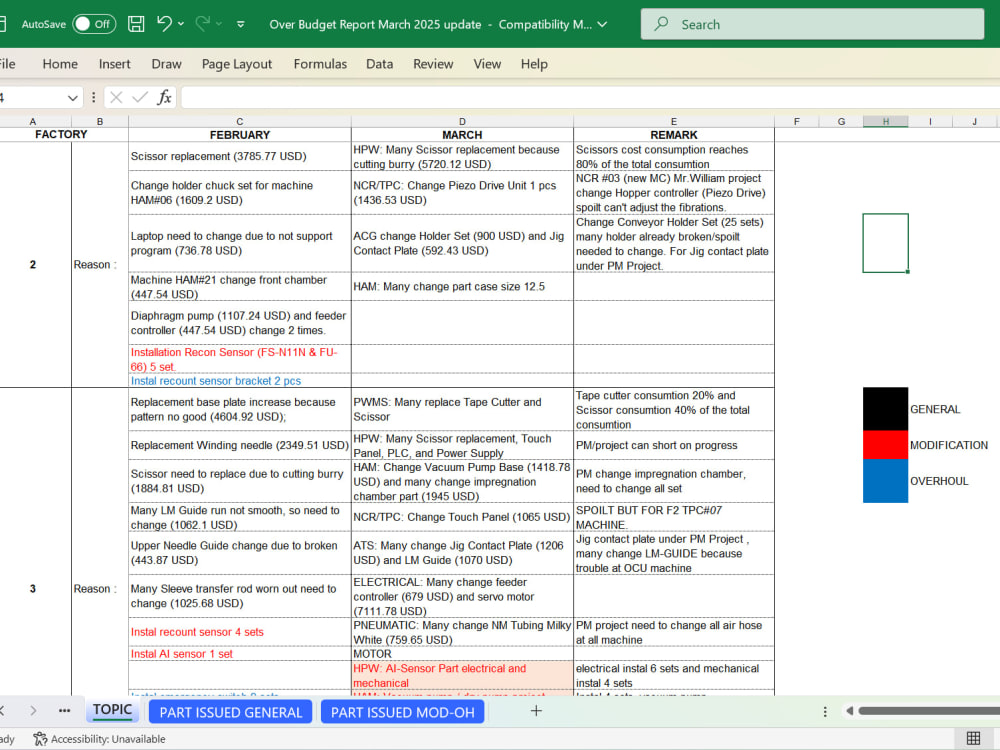Click the sheet tab bar options dots

825,711
